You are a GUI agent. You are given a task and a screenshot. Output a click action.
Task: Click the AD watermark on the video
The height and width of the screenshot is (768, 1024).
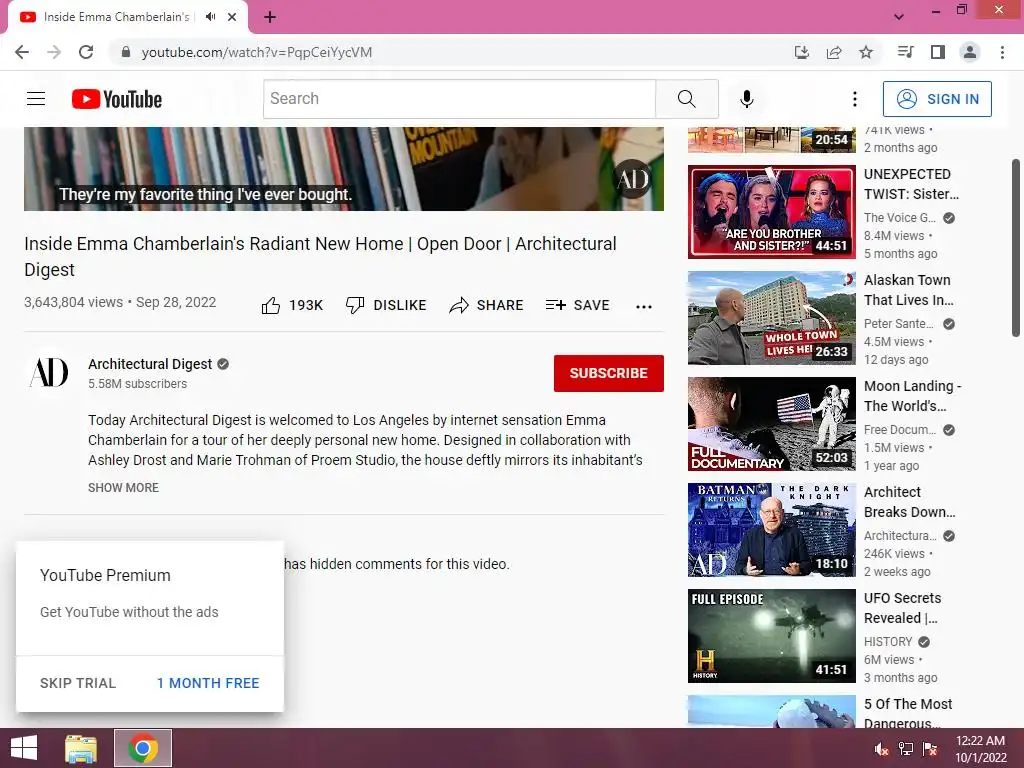(632, 179)
